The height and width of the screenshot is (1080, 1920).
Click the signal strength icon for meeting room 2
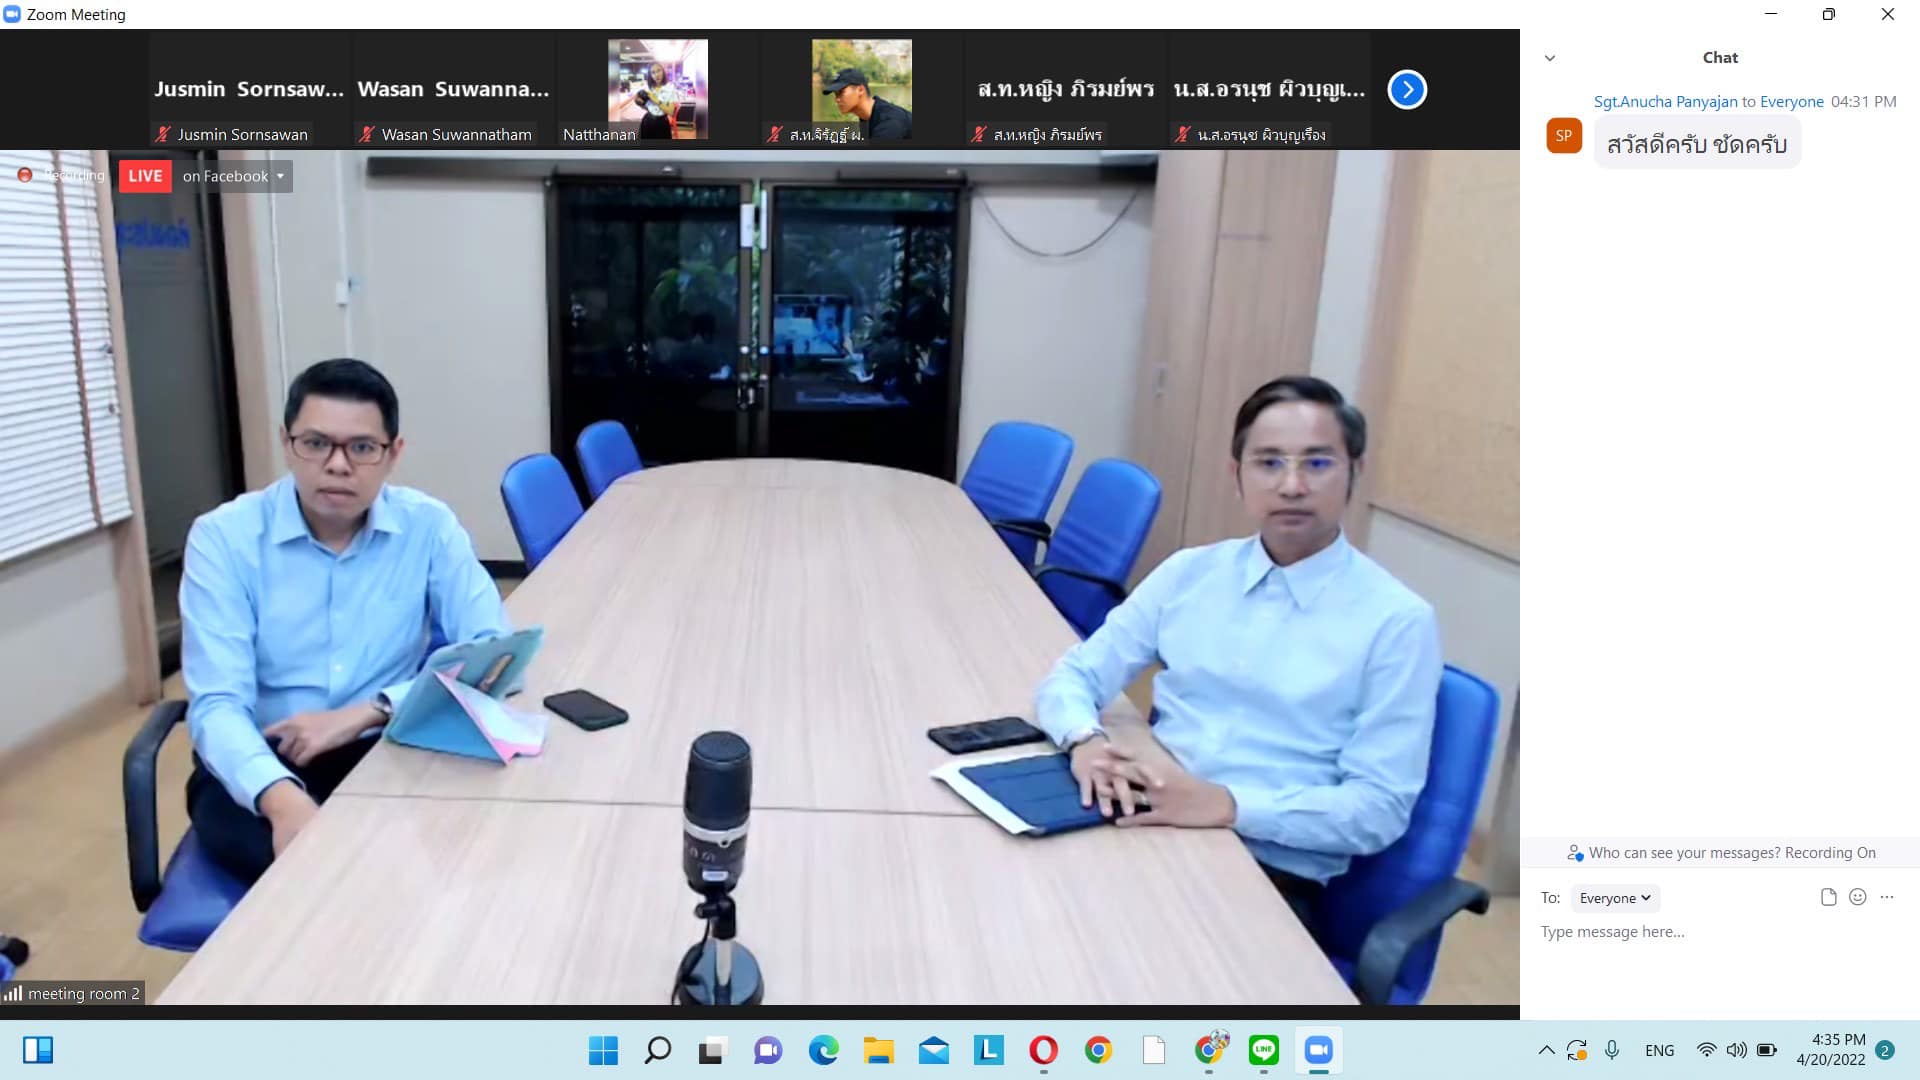click(13, 993)
